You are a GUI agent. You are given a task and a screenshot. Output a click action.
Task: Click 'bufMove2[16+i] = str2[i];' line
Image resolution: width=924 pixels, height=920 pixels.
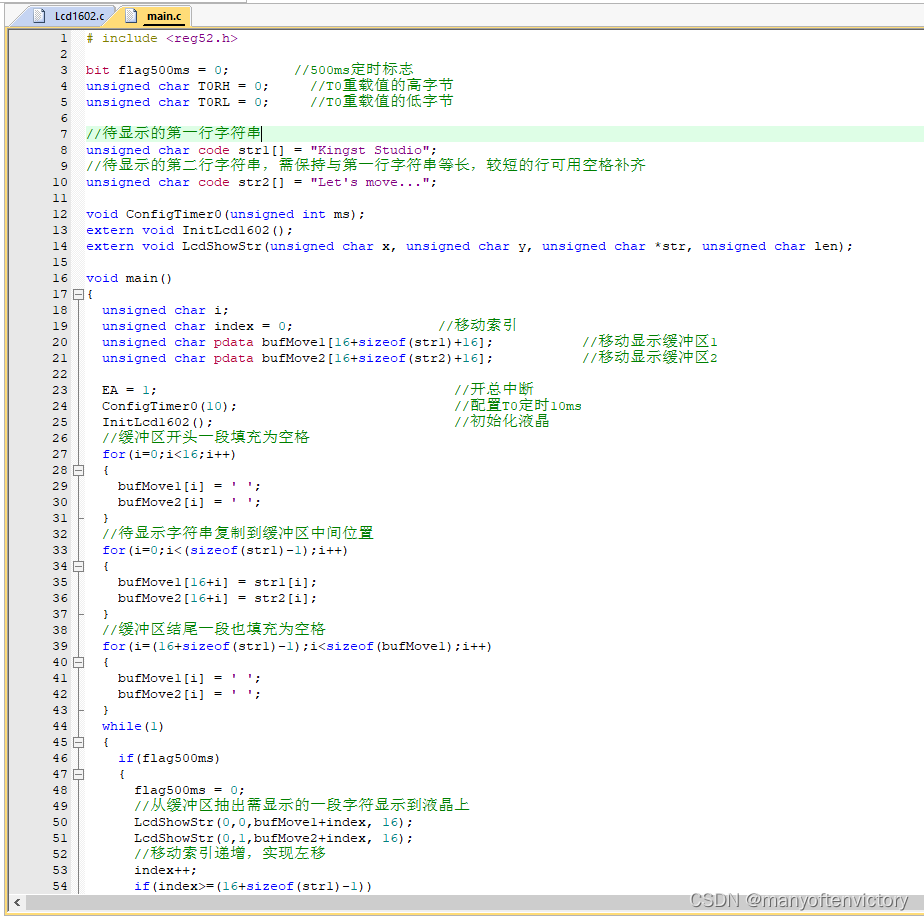[217, 598]
